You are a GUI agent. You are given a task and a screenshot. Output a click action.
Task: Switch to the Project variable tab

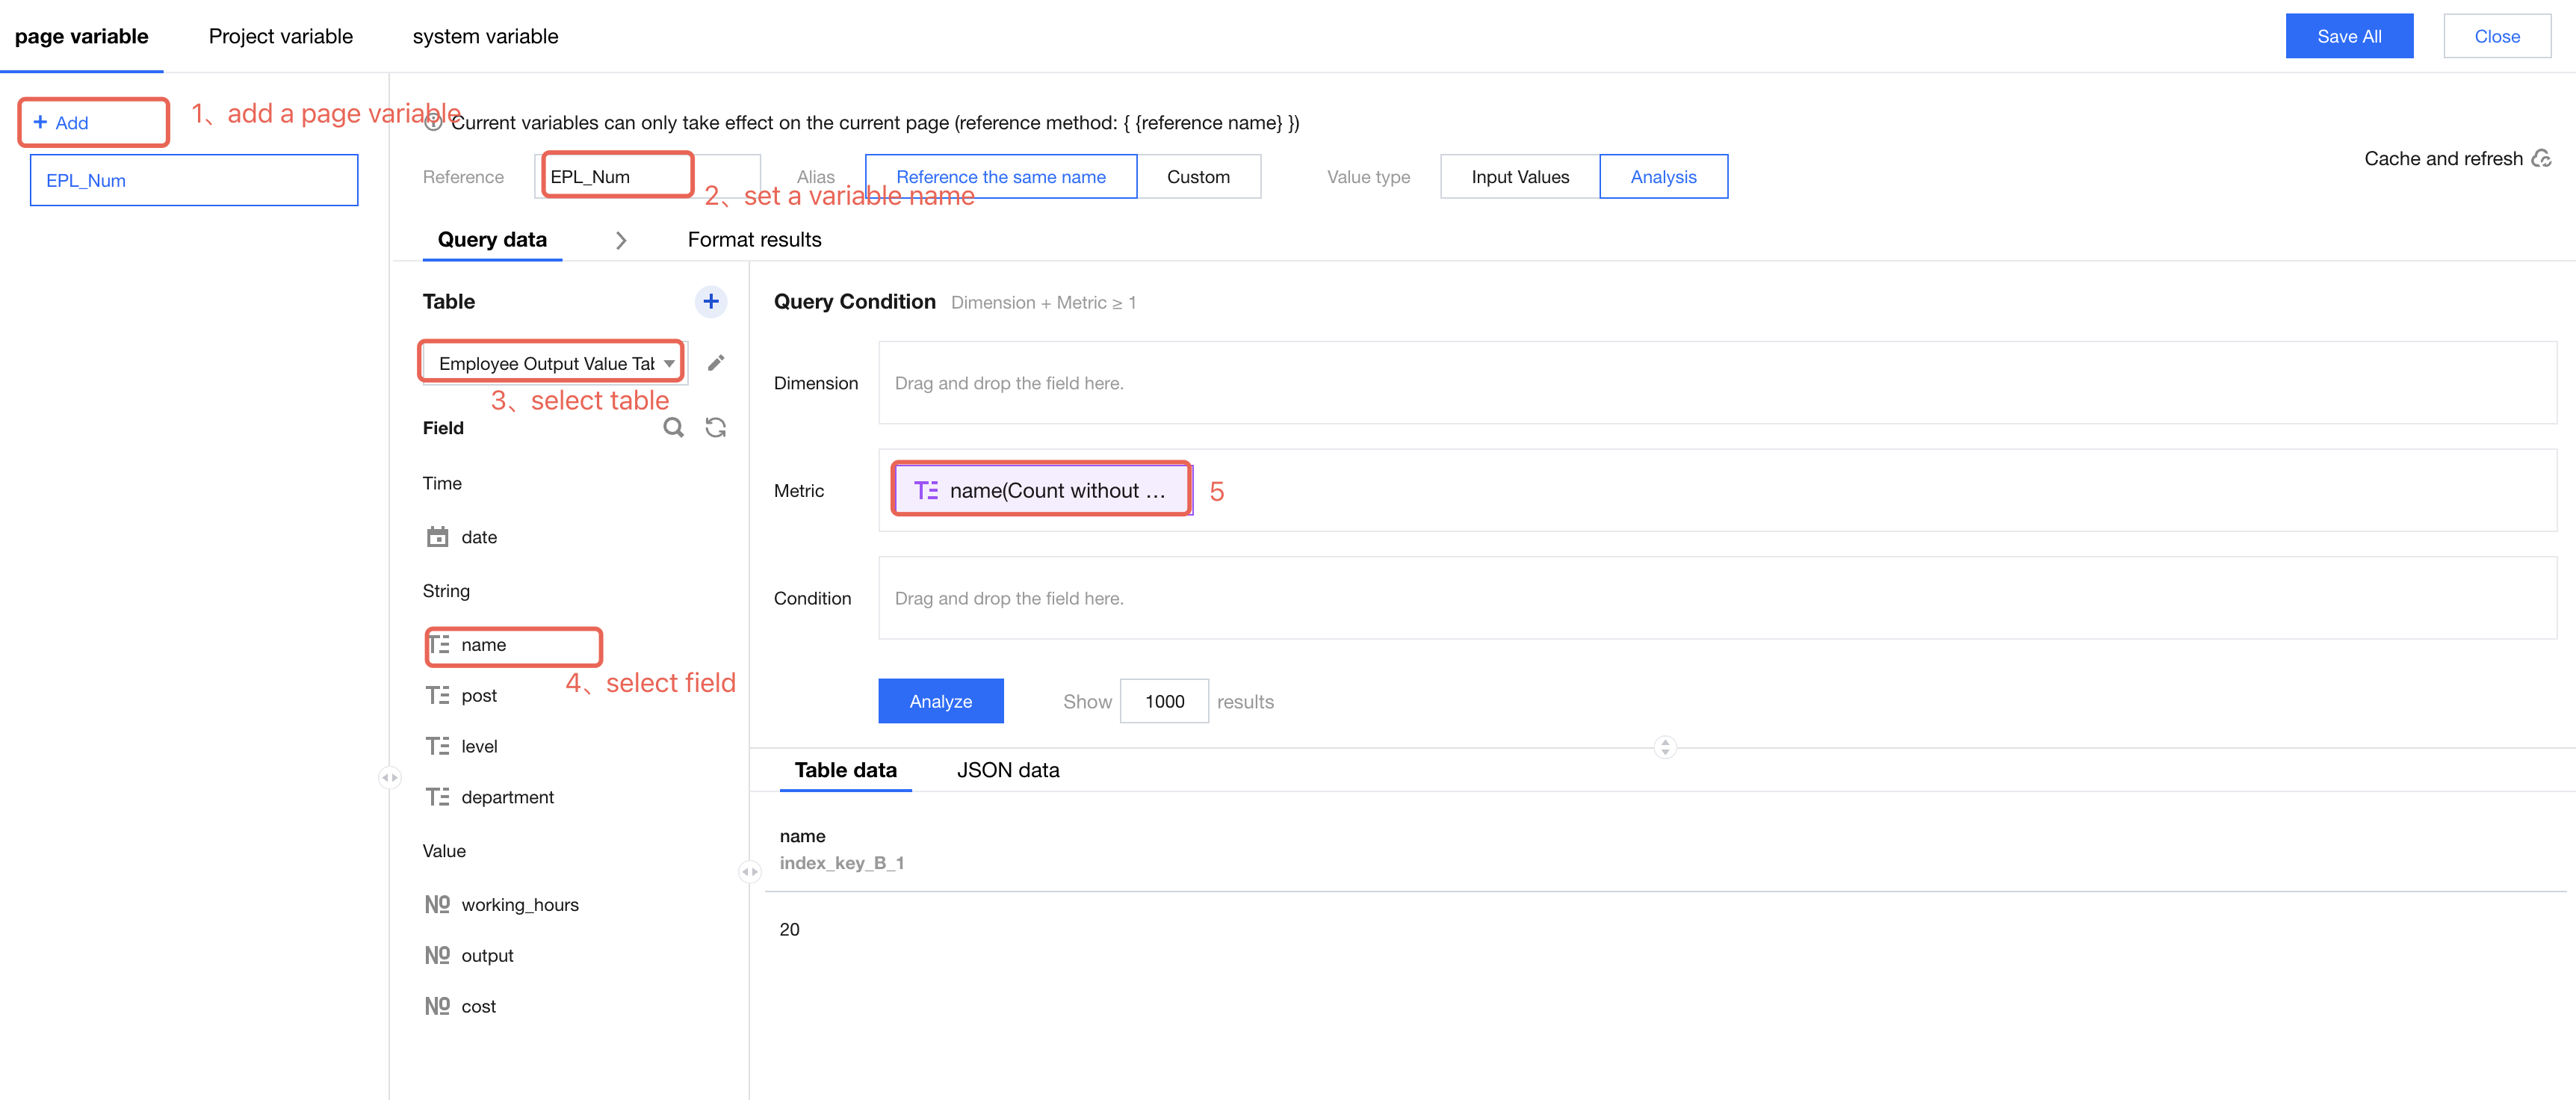coord(280,36)
